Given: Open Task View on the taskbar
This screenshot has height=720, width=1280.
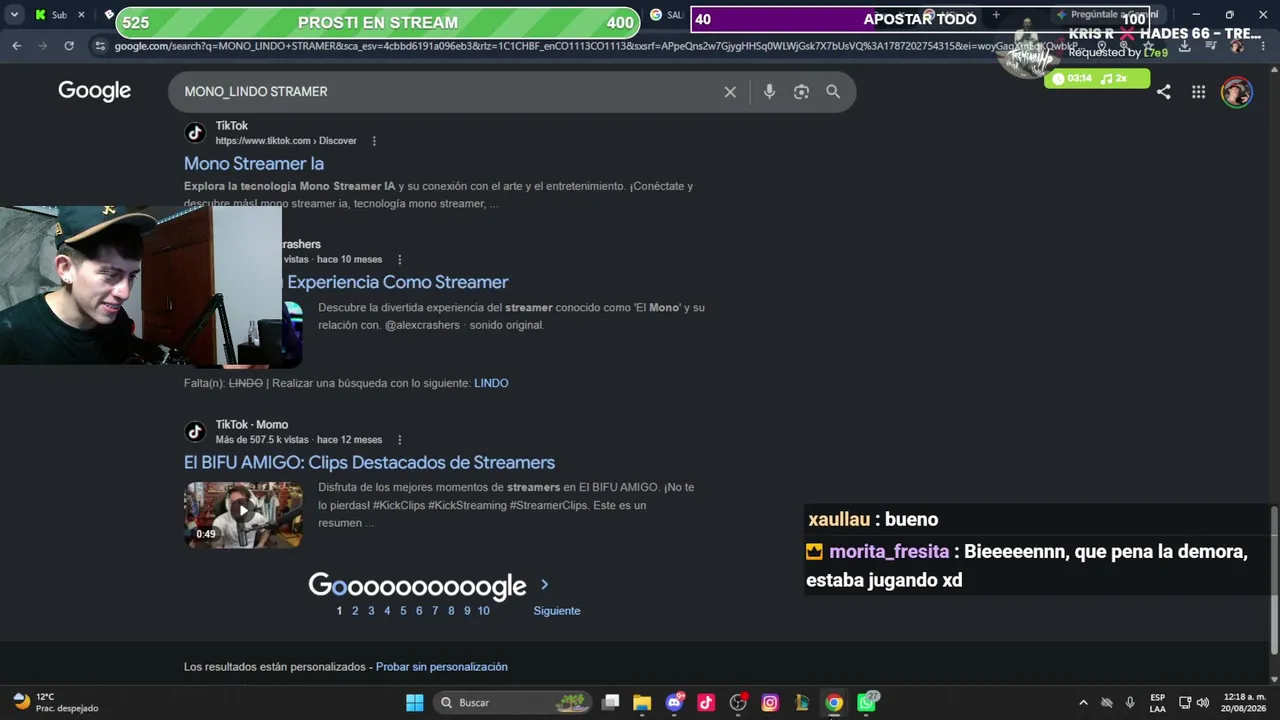Looking at the screenshot, I should [610, 703].
